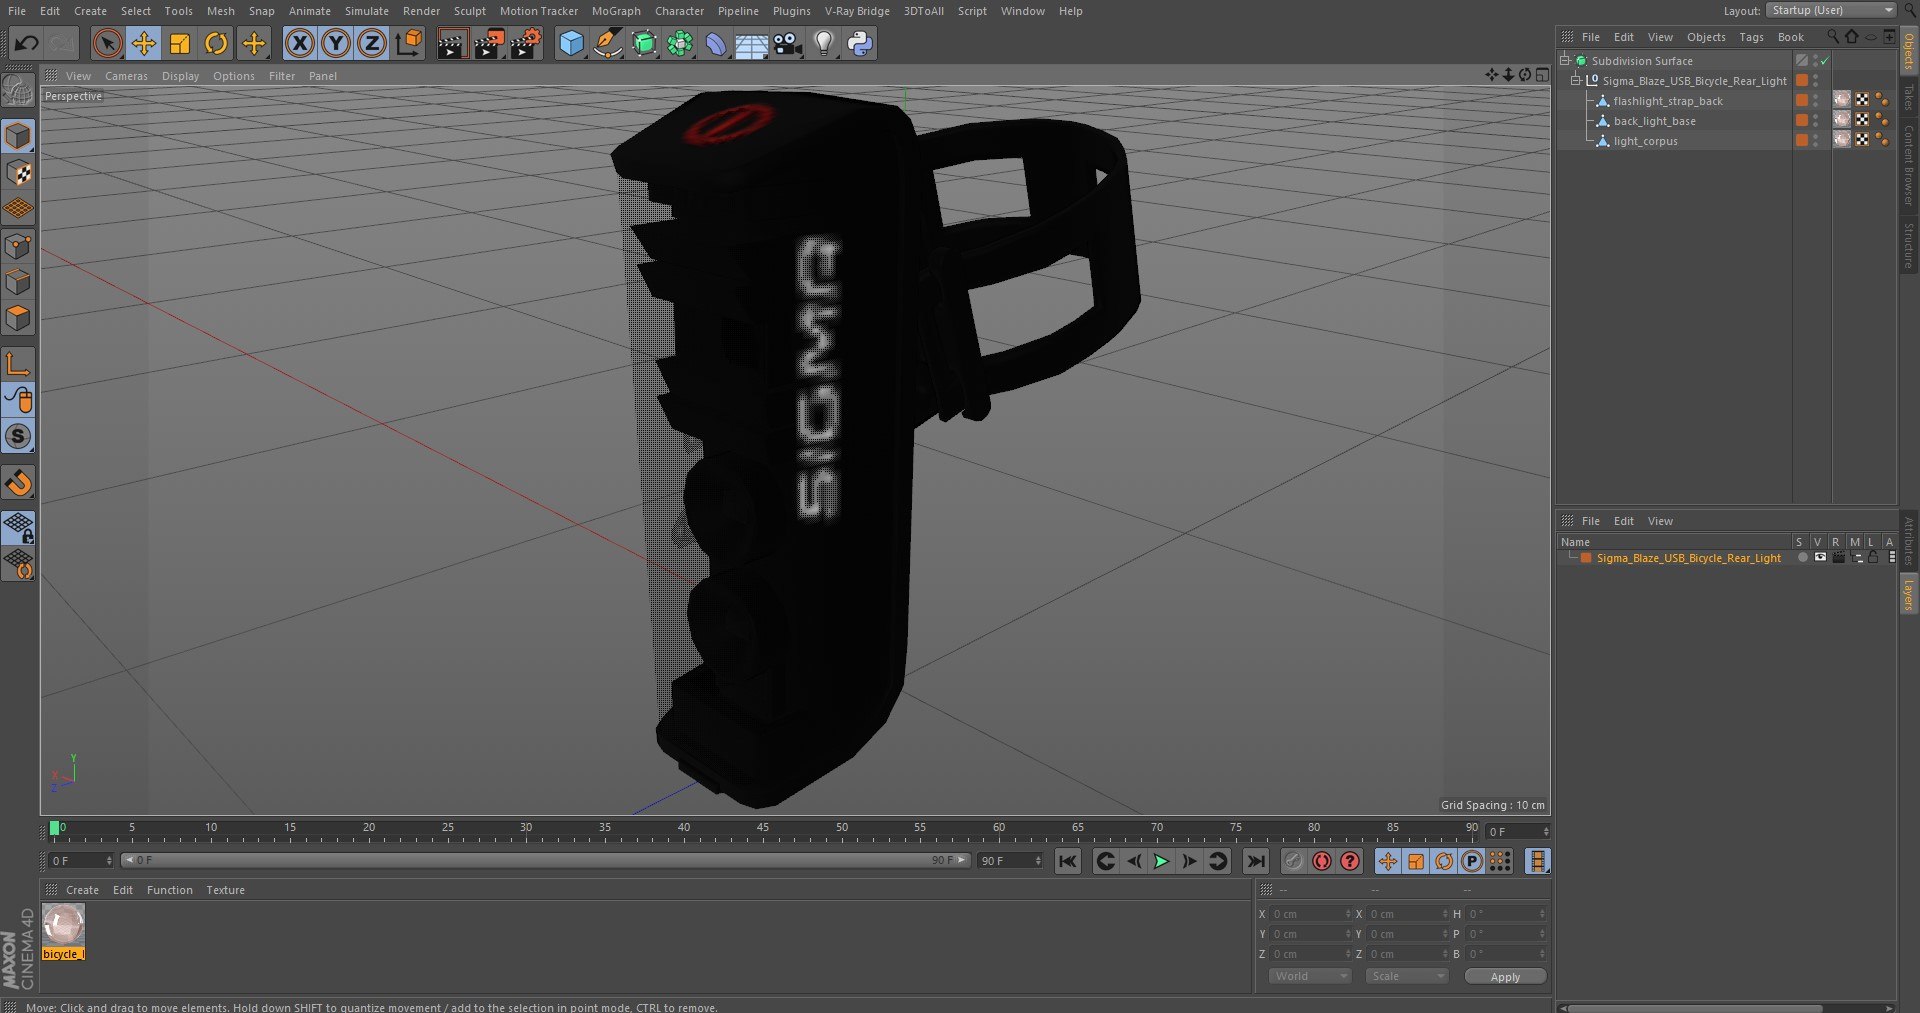Switch to the Layers side tab
Viewport: 1920px width, 1013px height.
[1909, 594]
